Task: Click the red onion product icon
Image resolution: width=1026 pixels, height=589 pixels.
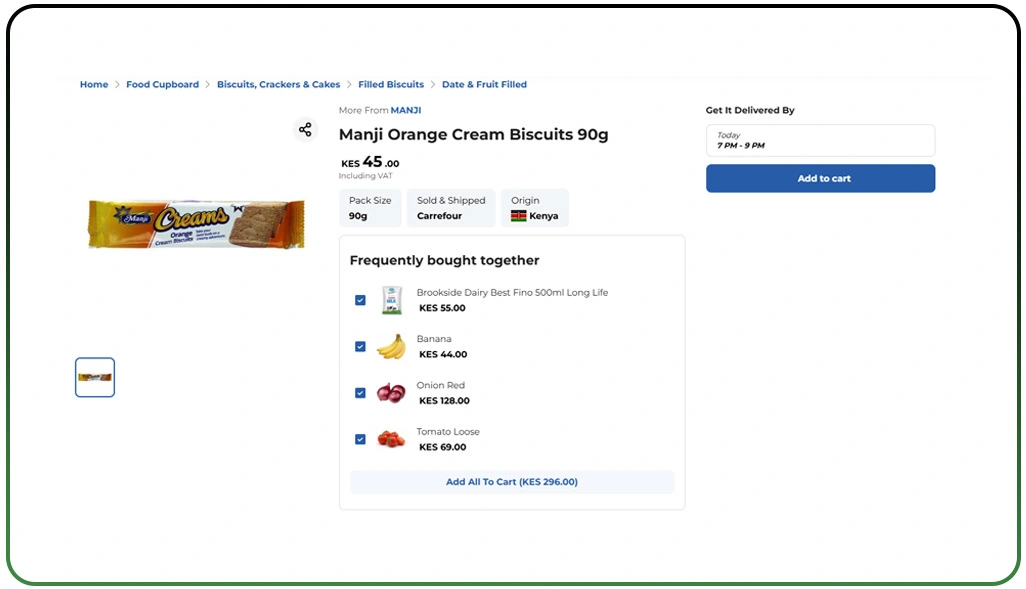Action: (391, 393)
